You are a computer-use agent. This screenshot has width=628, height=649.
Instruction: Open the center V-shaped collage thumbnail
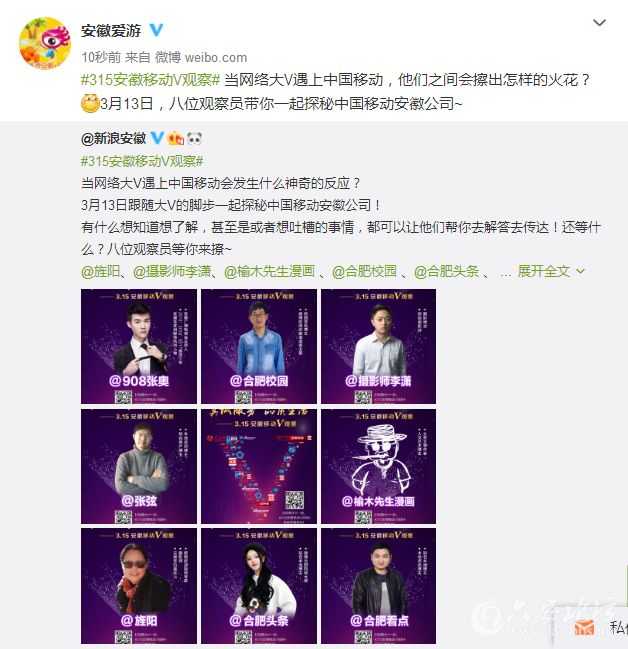click(259, 466)
